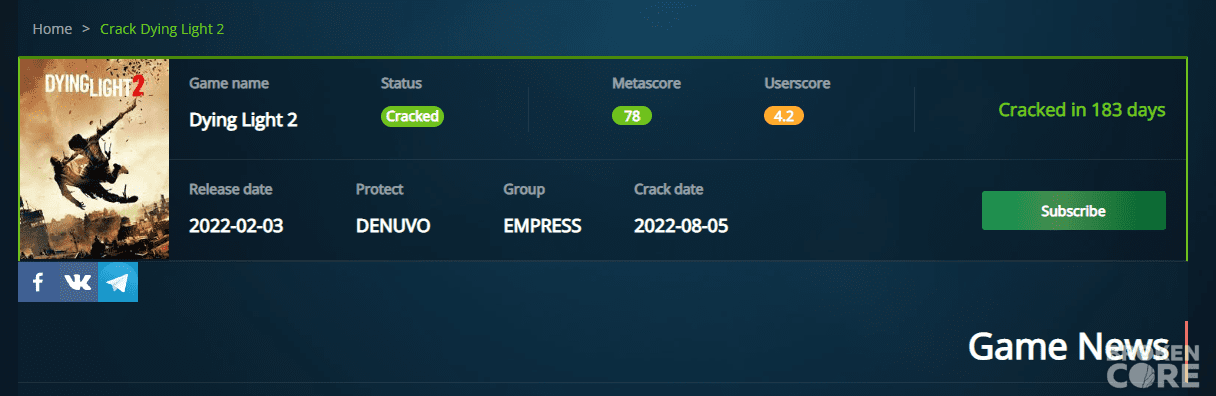Click the Game News heading

[x=1068, y=346]
